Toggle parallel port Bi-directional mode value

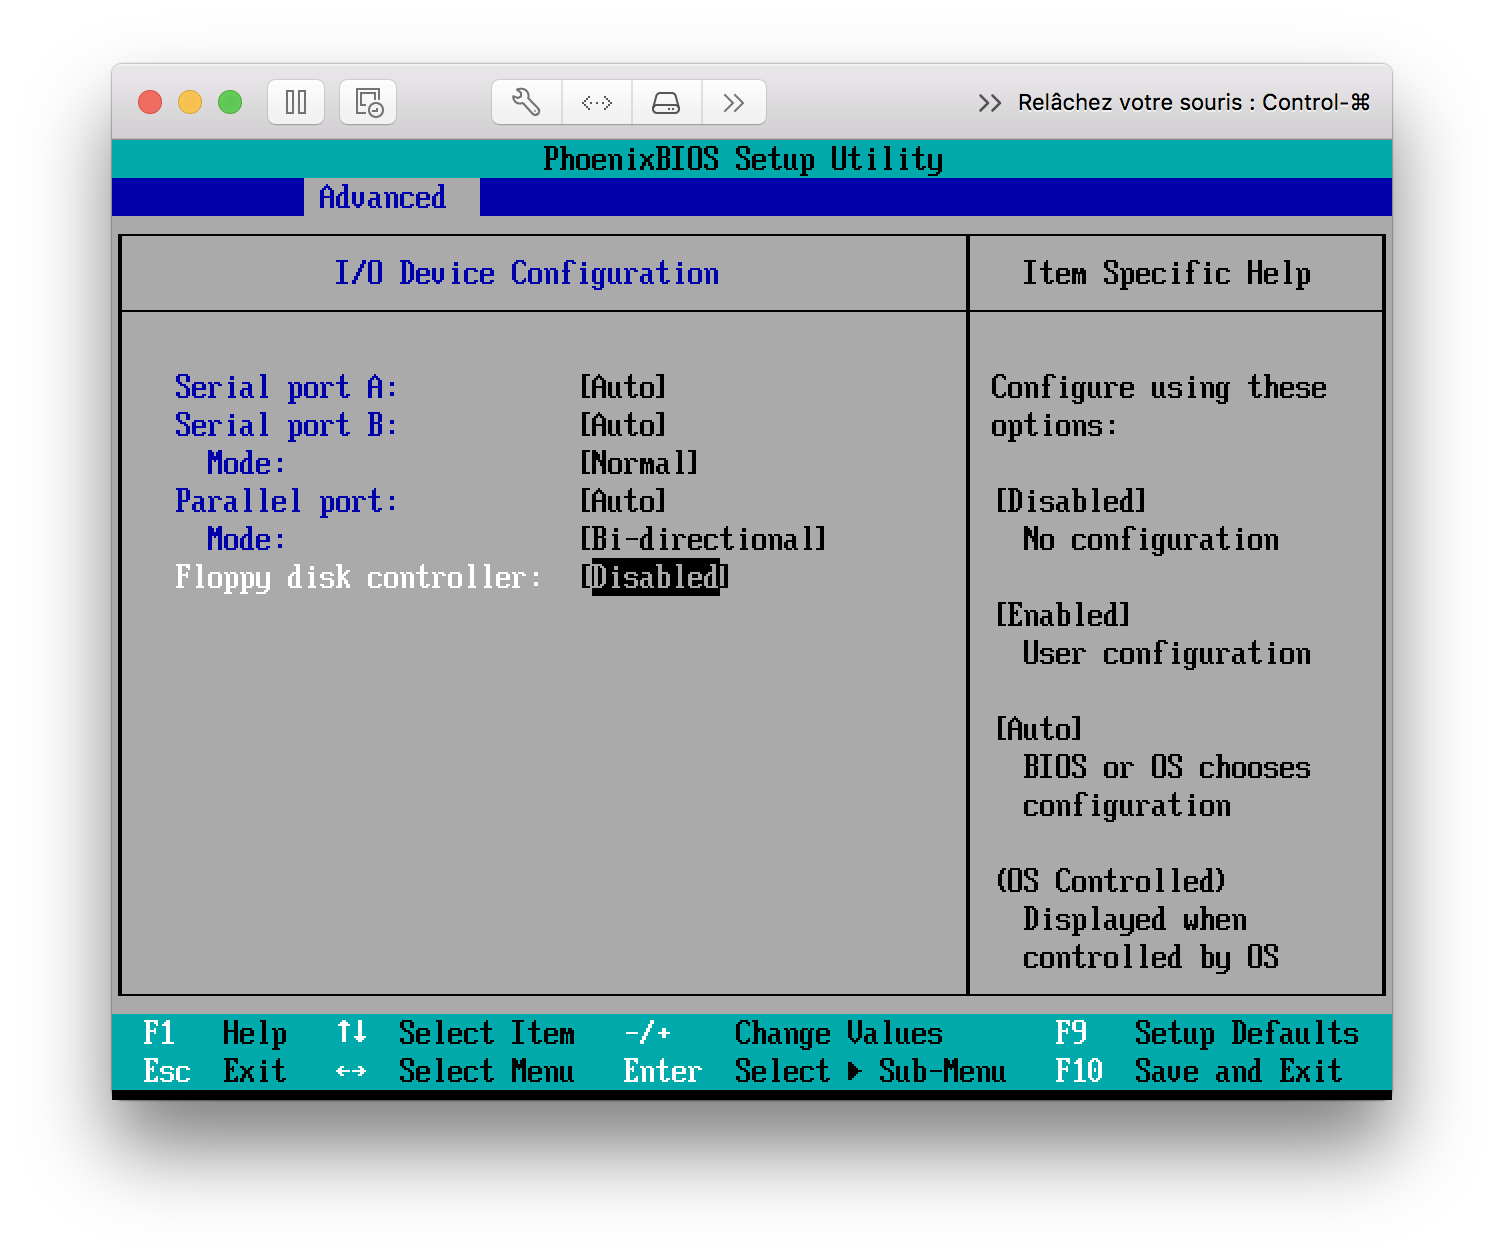[x=703, y=539]
